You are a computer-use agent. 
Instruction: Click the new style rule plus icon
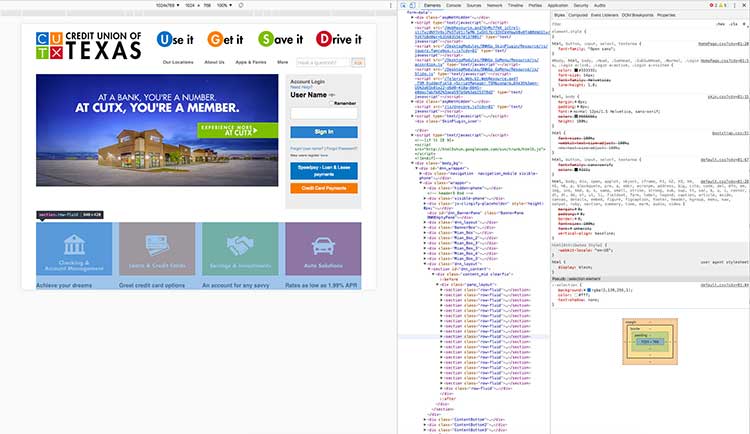[746, 24]
